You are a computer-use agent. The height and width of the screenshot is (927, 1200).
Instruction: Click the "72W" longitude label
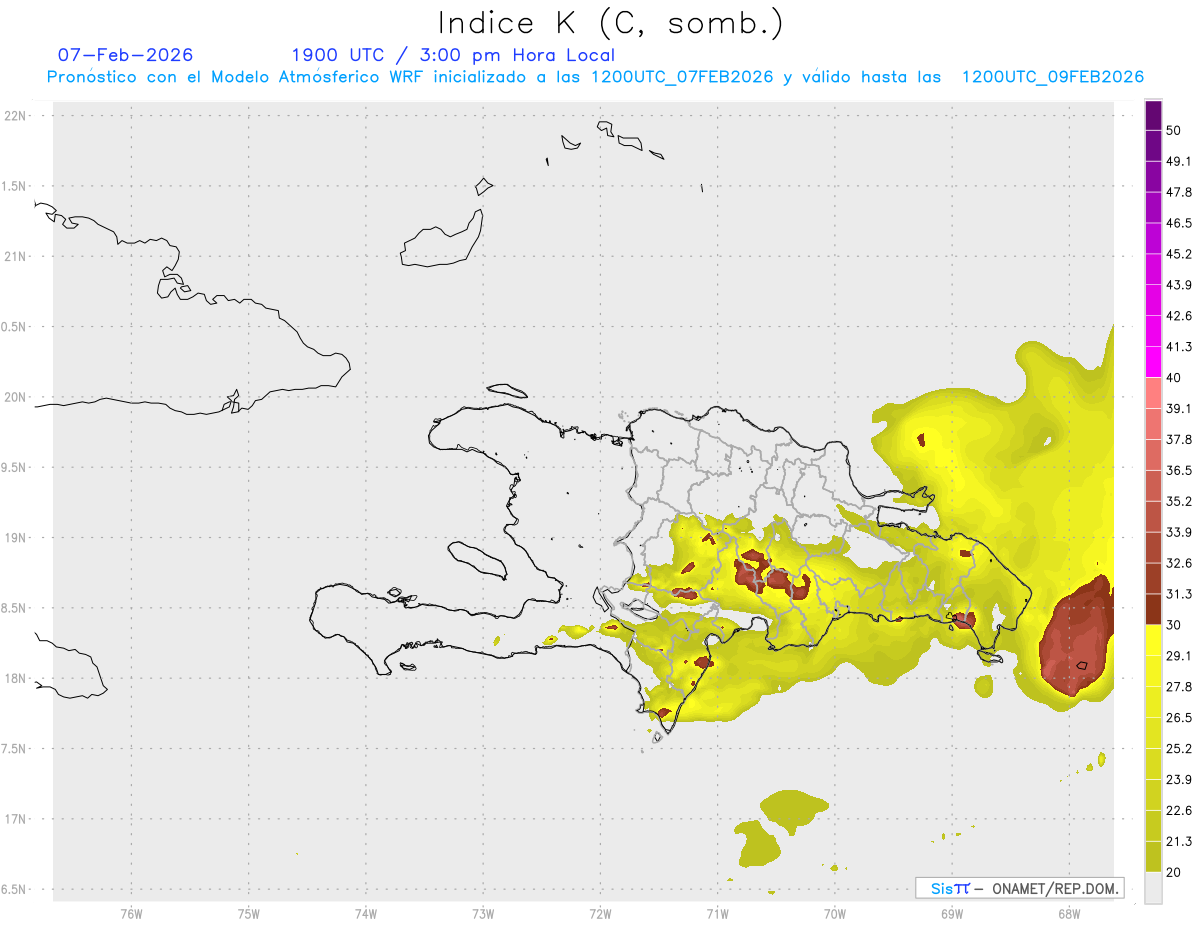[601, 913]
